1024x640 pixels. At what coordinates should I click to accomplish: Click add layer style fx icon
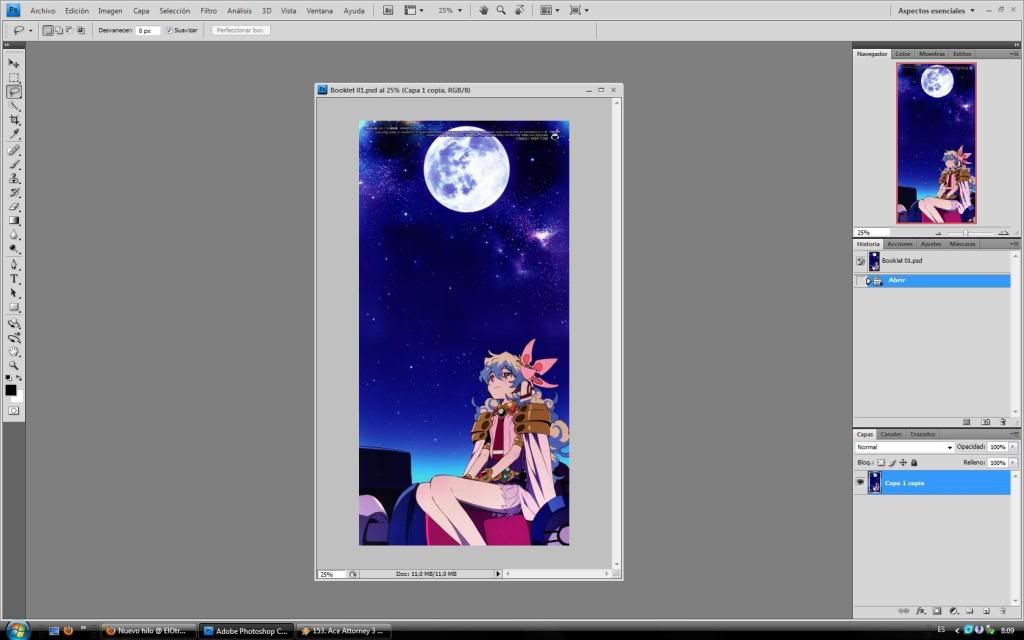point(921,611)
